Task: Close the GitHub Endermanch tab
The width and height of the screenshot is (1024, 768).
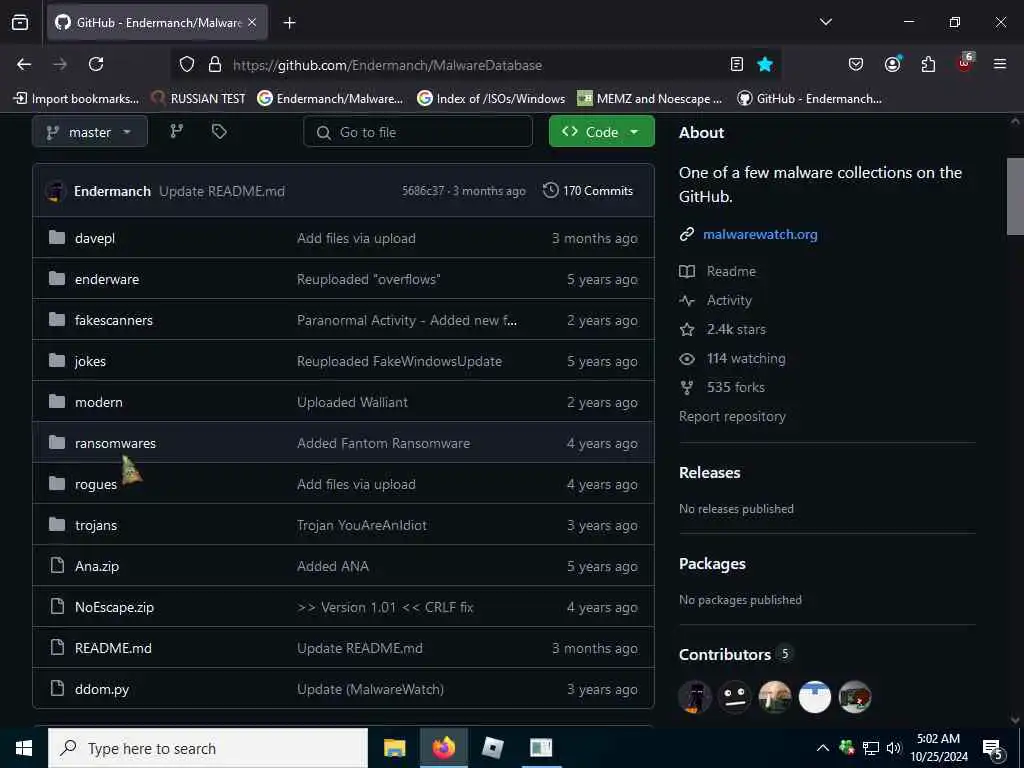Action: click(x=252, y=23)
